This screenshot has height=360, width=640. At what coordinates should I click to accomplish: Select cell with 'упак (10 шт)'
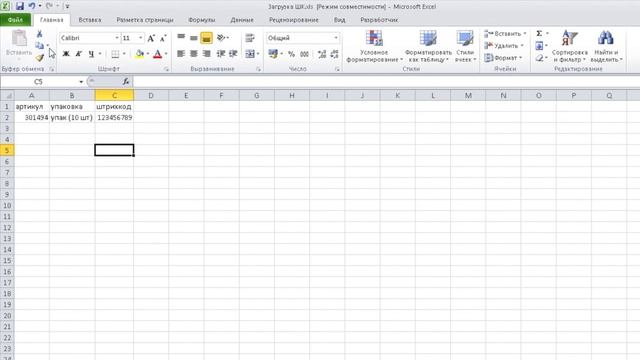pyautogui.click(x=72, y=118)
